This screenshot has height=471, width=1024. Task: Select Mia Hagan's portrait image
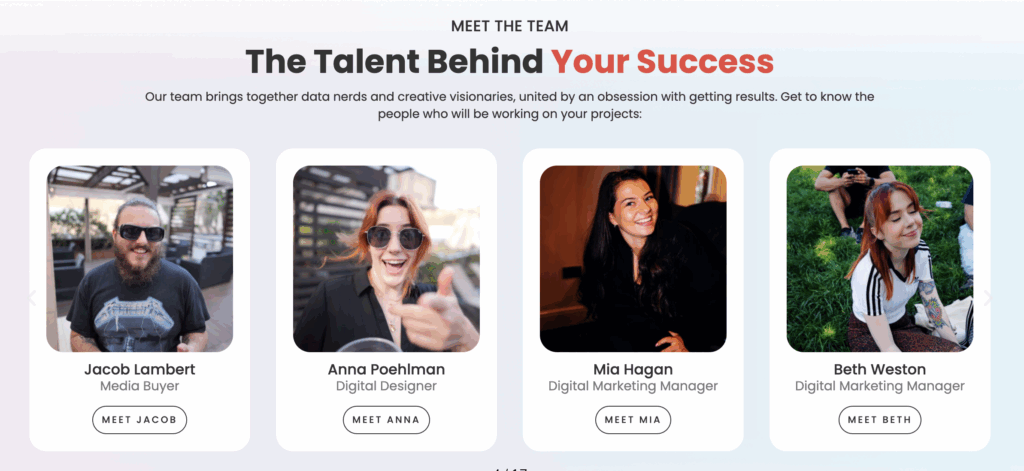pos(633,258)
